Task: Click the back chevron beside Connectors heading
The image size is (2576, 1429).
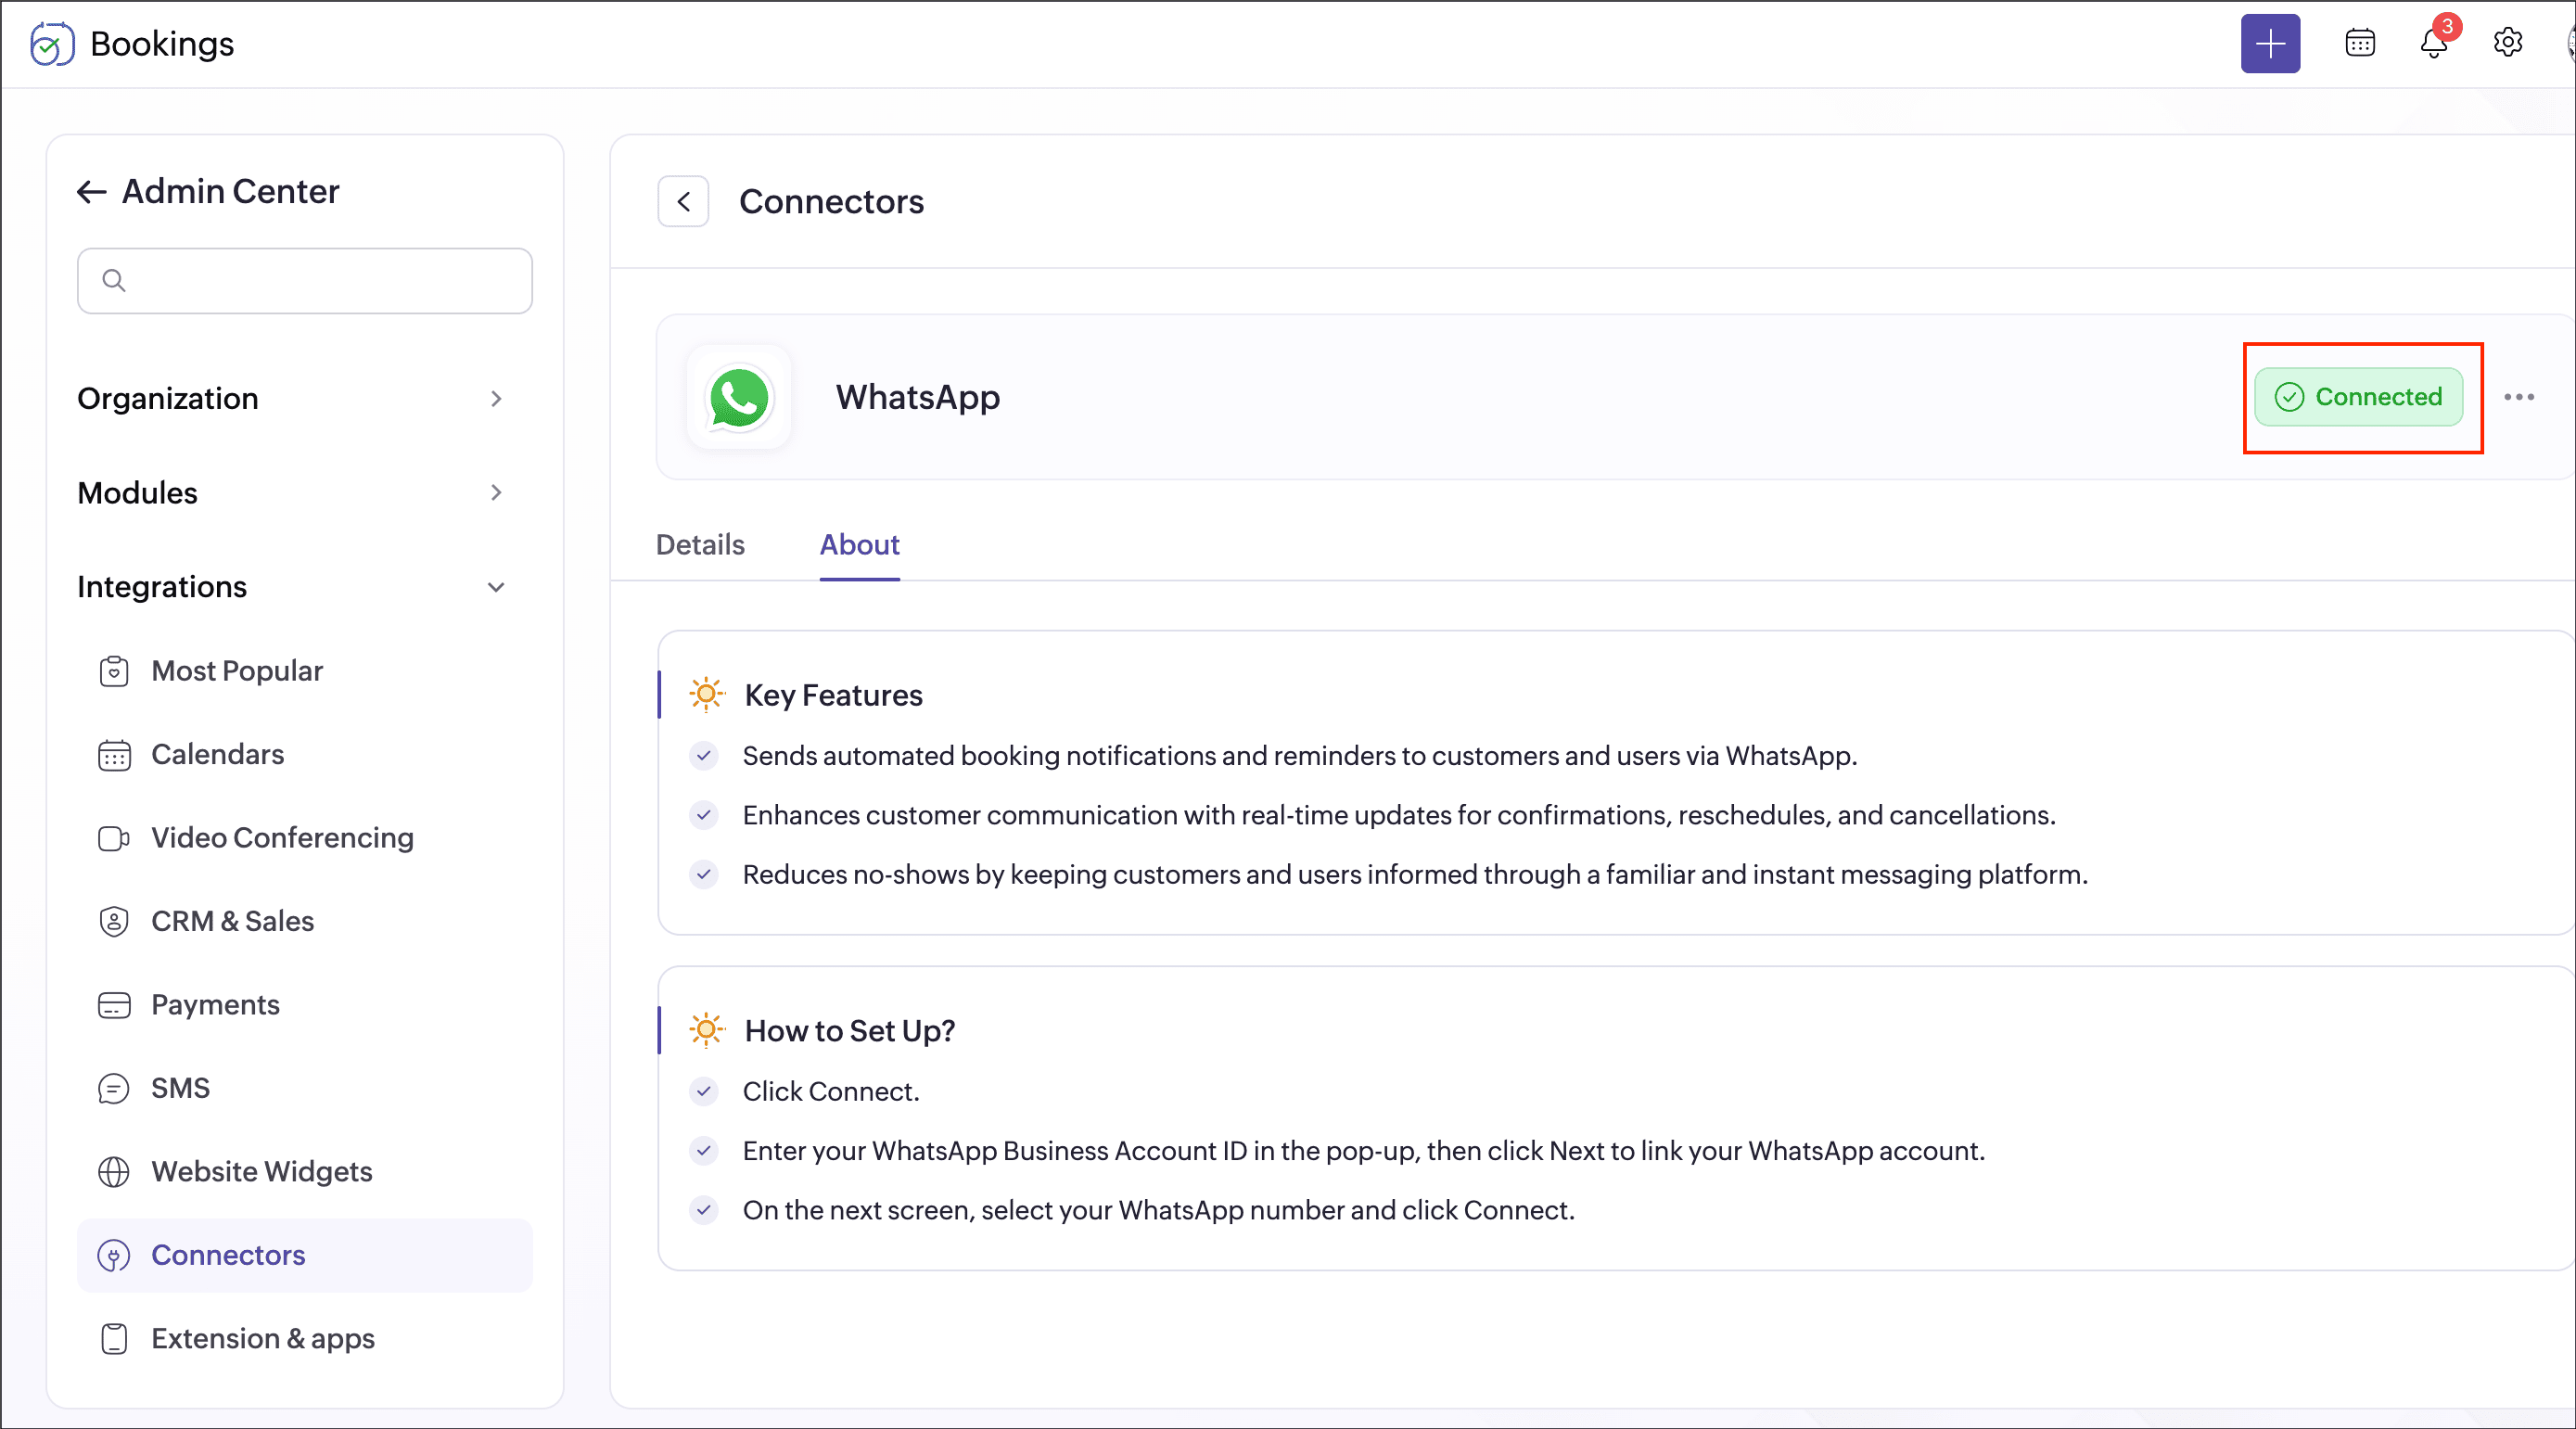Action: (683, 202)
